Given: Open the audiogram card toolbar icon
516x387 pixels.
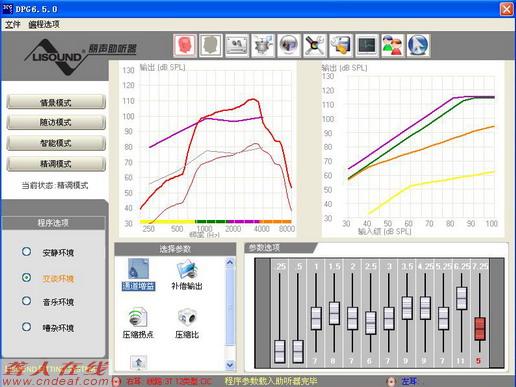Looking at the screenshot, I should (x=237, y=45).
